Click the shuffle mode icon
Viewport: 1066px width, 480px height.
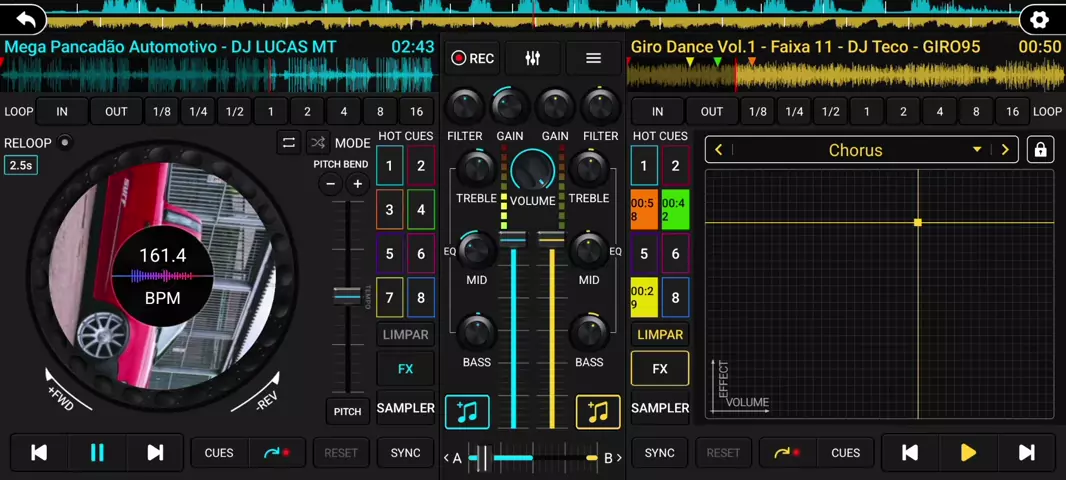pyautogui.click(x=318, y=143)
